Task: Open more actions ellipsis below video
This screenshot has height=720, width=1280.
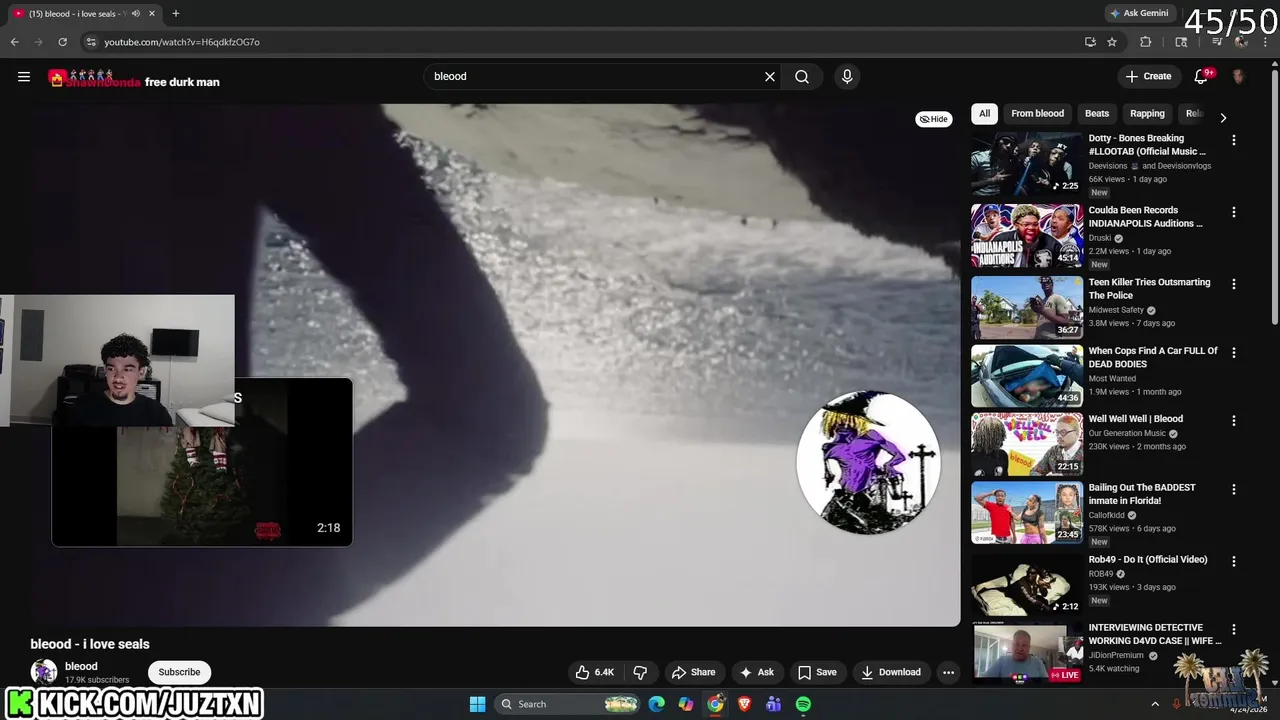Action: (x=948, y=672)
